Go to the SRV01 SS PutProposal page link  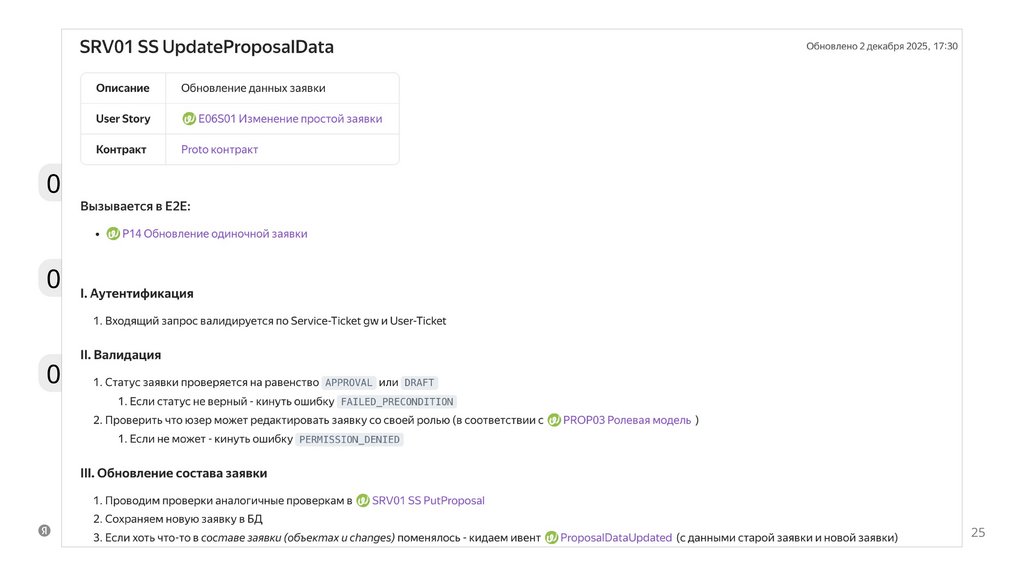[428, 500]
